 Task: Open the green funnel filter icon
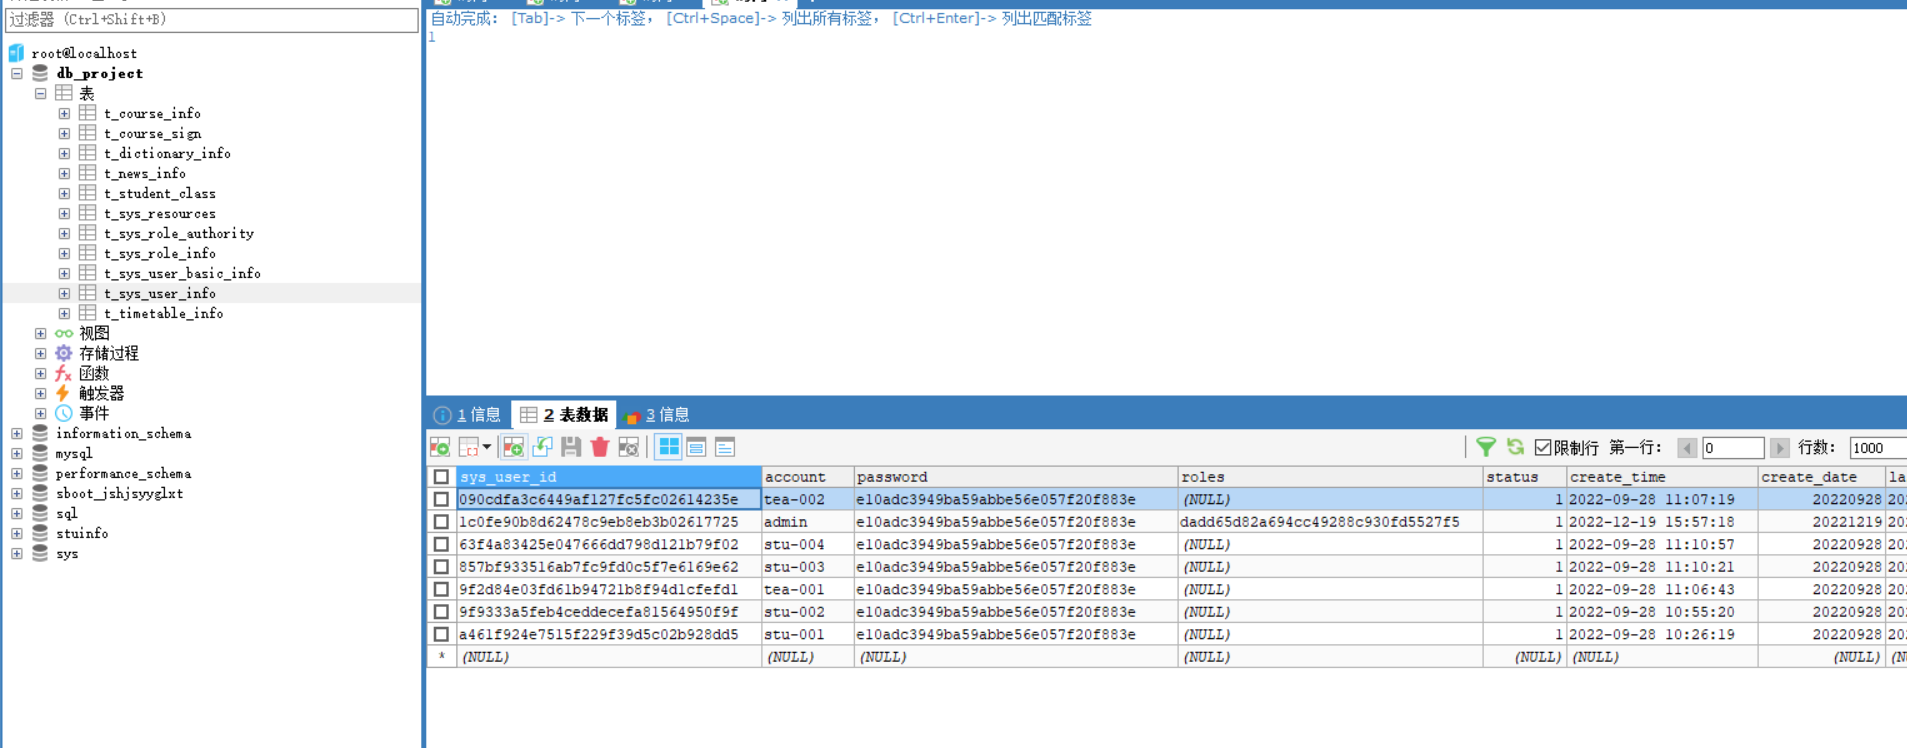pyautogui.click(x=1486, y=447)
